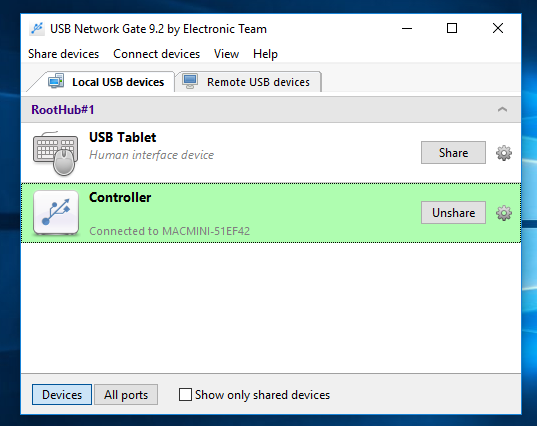The image size is (537, 426).
Task: Open the Help menu
Action: point(265,54)
